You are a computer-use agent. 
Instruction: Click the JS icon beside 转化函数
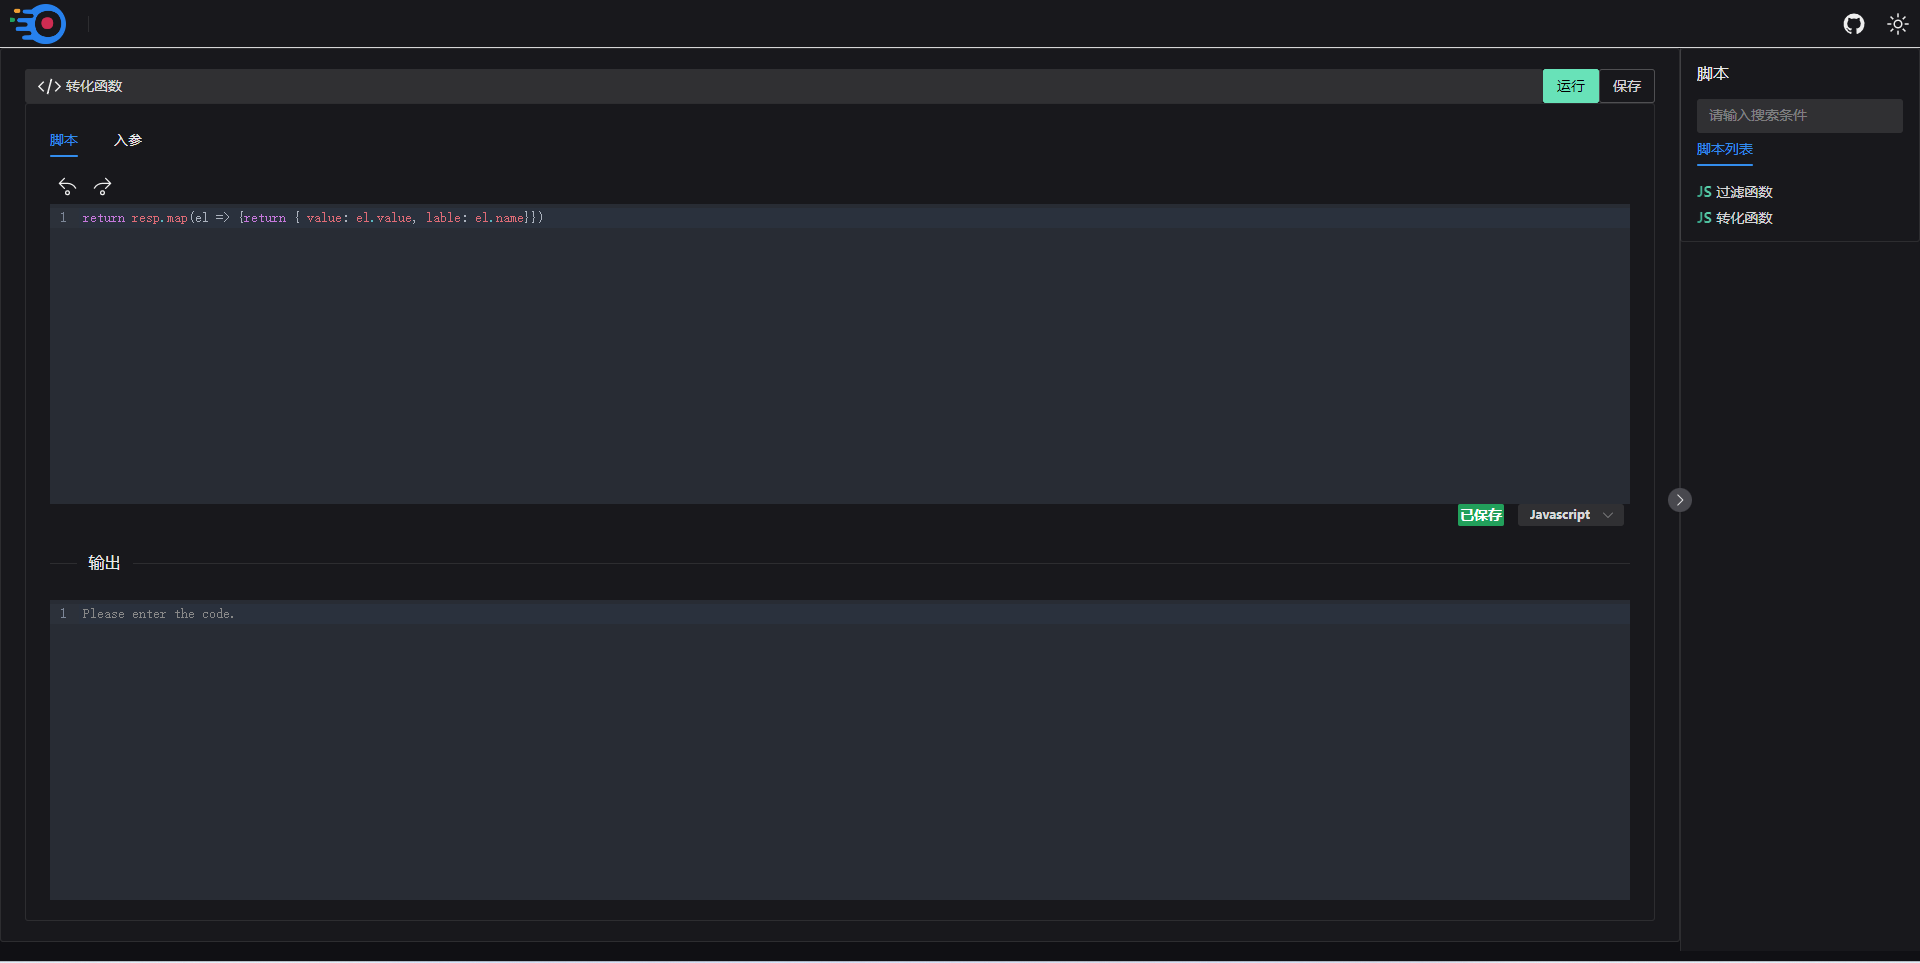tap(1704, 218)
